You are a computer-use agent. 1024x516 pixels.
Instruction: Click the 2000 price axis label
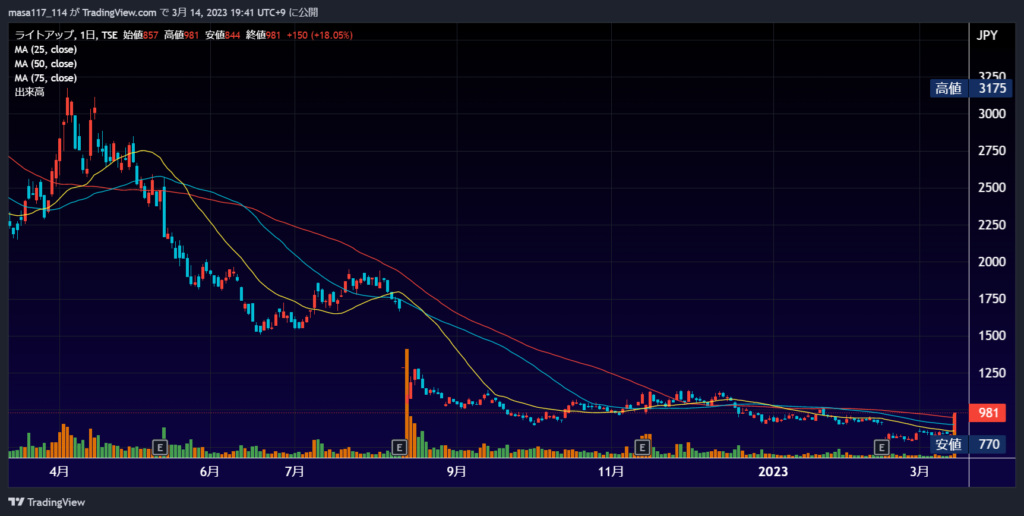(x=992, y=262)
